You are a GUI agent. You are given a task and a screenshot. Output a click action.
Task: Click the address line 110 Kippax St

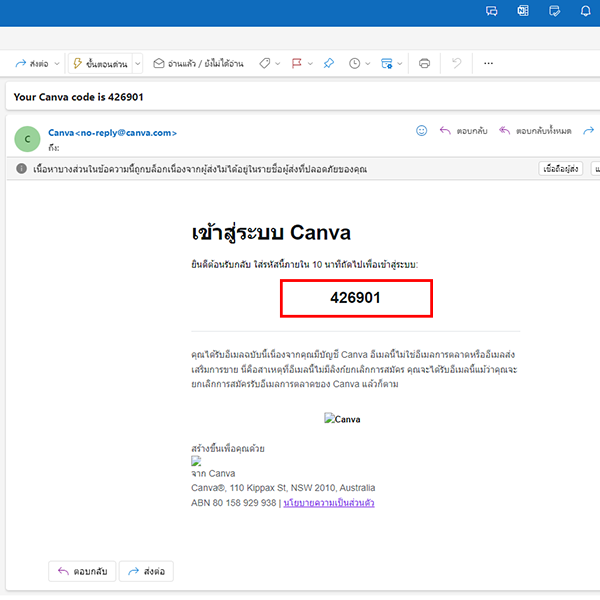point(283,488)
